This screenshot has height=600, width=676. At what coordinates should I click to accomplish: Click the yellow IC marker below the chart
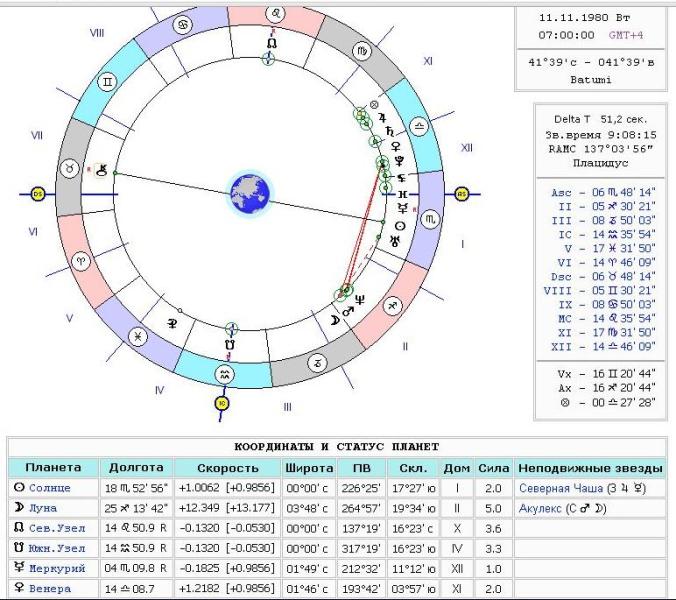coord(222,404)
